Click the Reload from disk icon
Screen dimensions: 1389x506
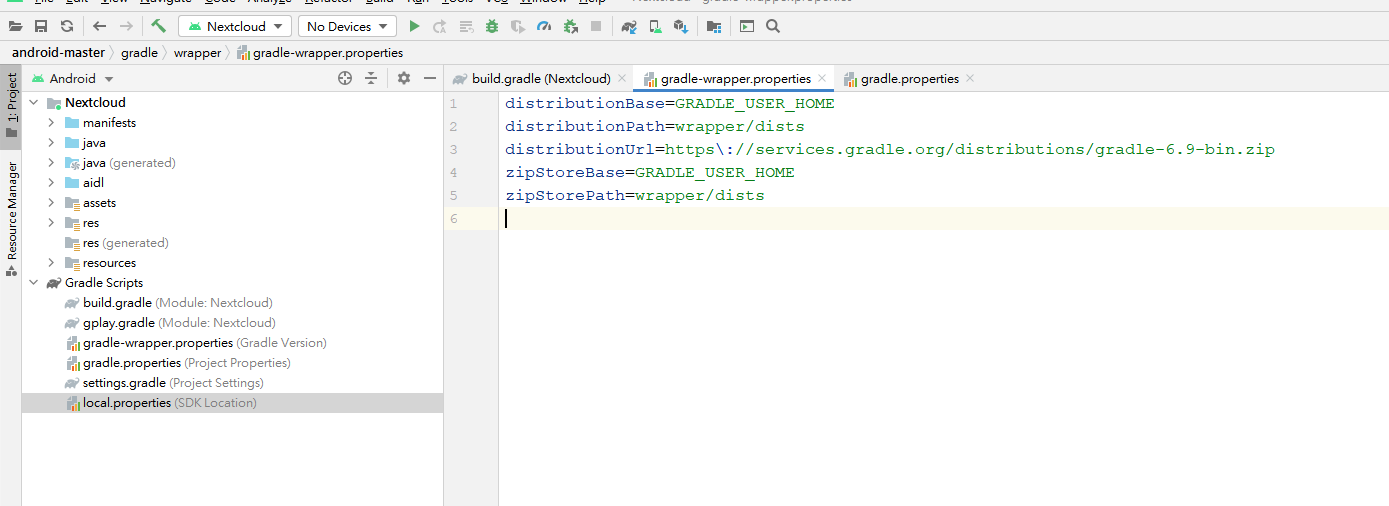point(66,27)
